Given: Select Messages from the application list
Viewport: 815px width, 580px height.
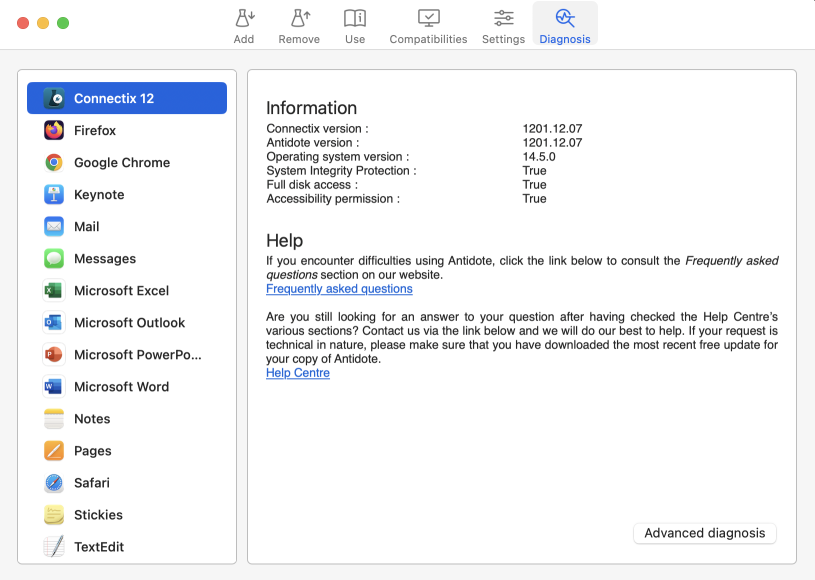Looking at the screenshot, I should [104, 259].
